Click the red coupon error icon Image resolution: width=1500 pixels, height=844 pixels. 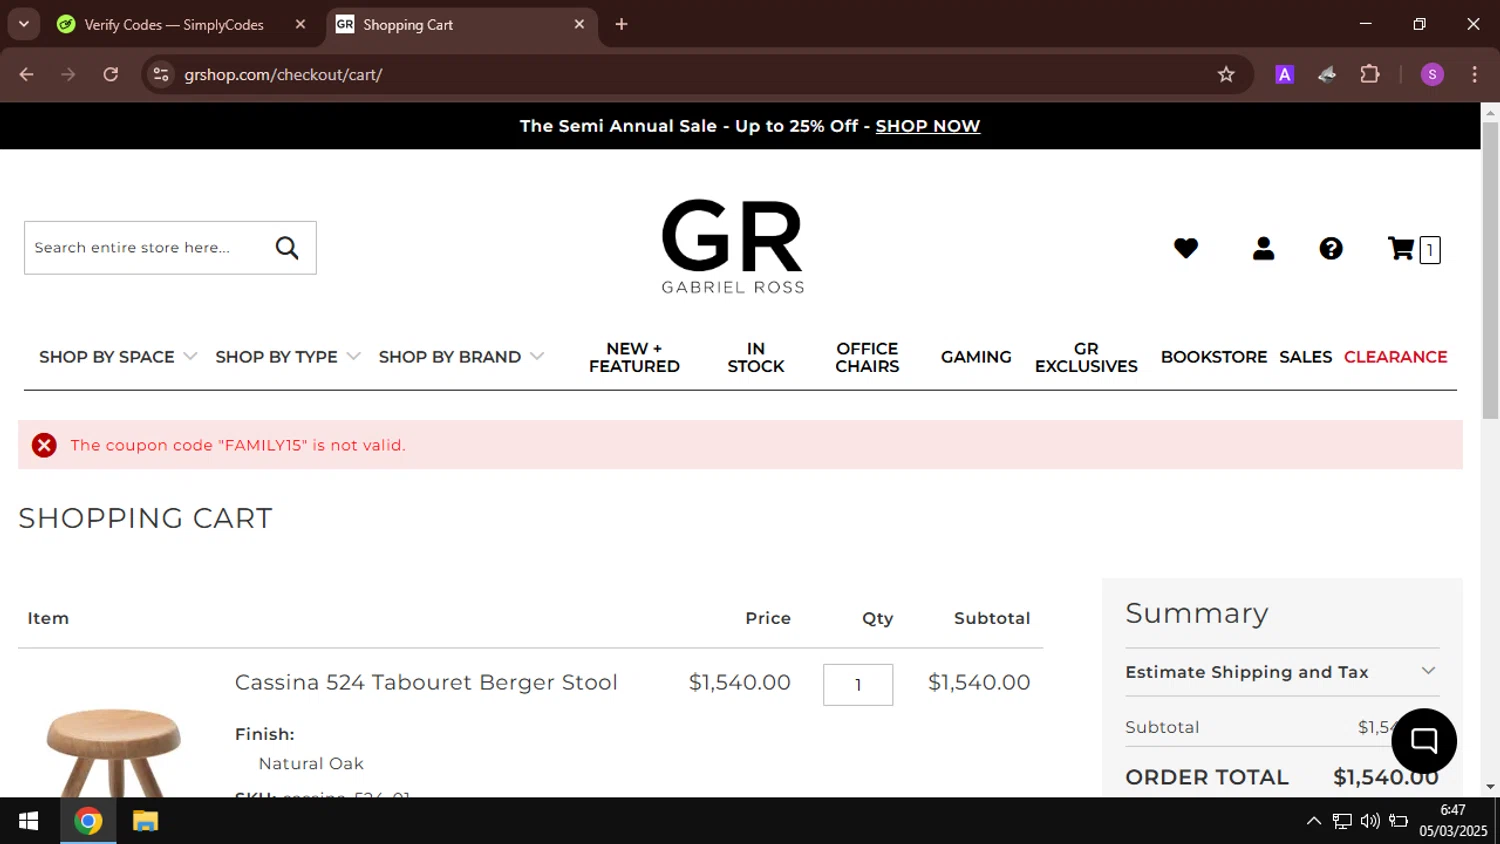44,445
